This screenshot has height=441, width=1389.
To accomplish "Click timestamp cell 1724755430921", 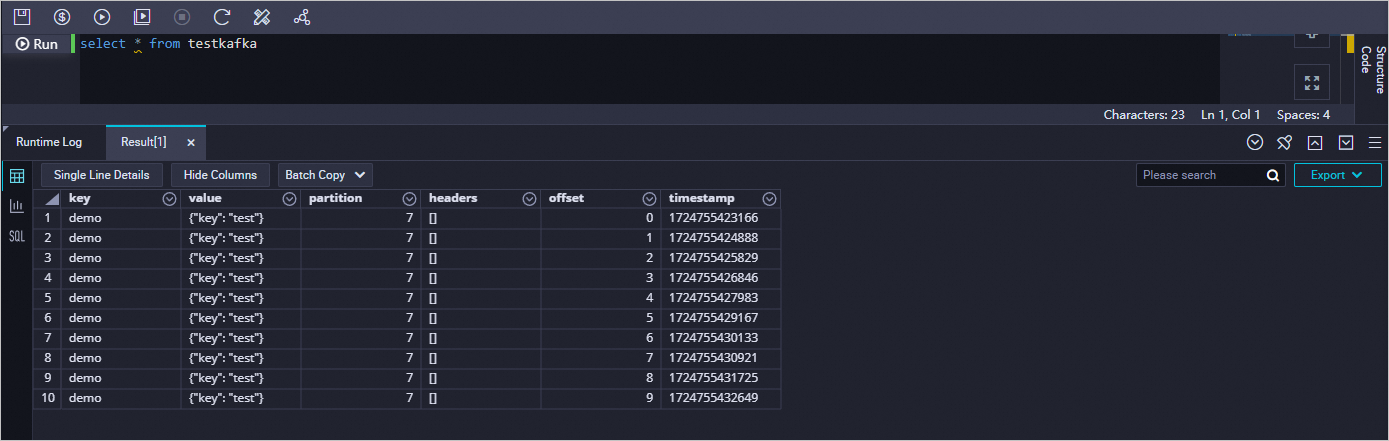I will (721, 358).
